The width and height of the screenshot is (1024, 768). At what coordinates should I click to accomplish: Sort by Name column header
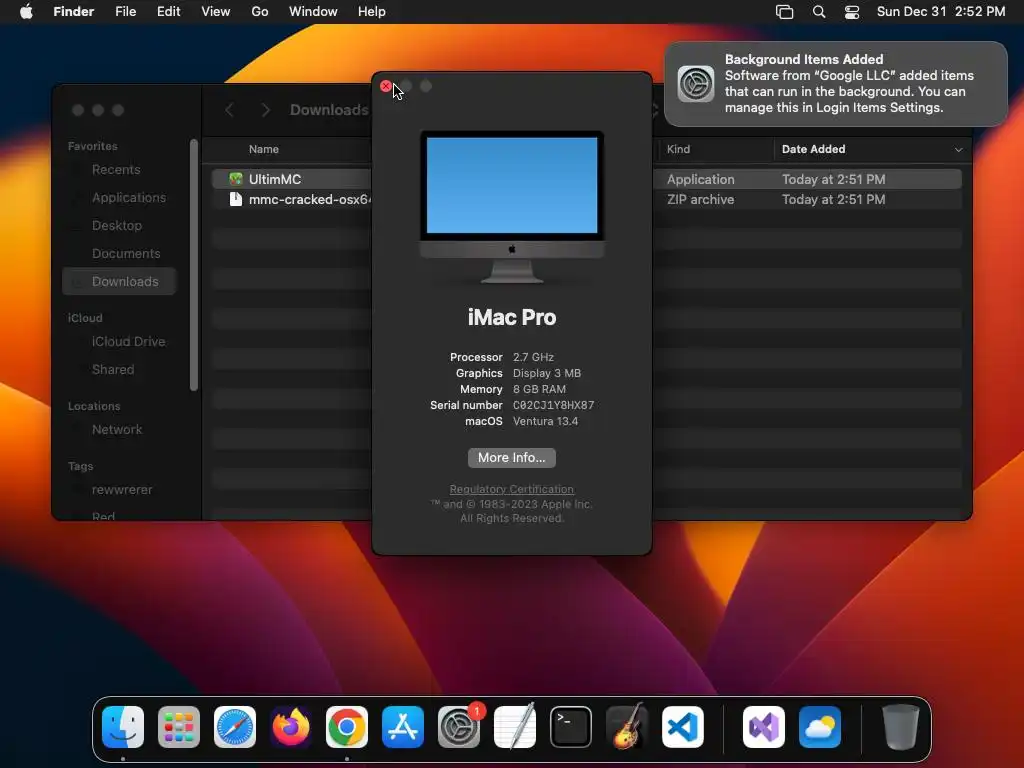(264, 150)
